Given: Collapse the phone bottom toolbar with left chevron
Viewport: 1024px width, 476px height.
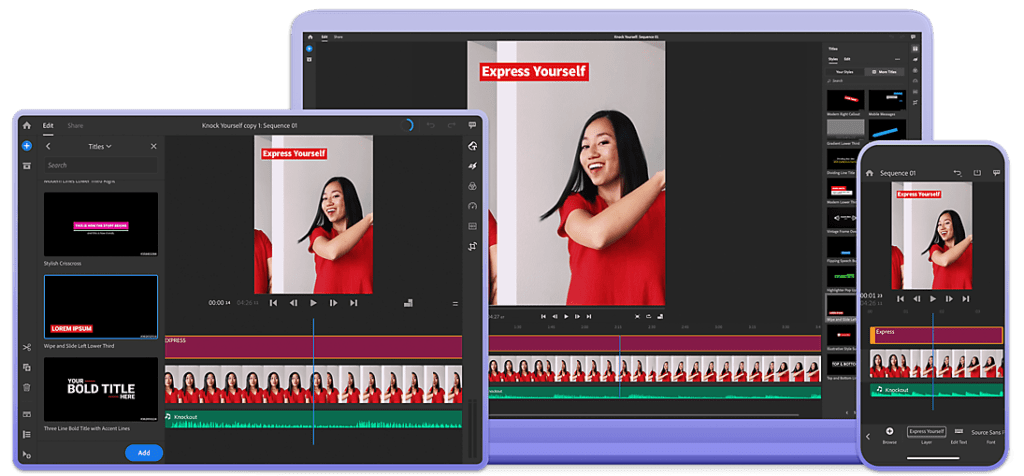Looking at the screenshot, I should [867, 436].
